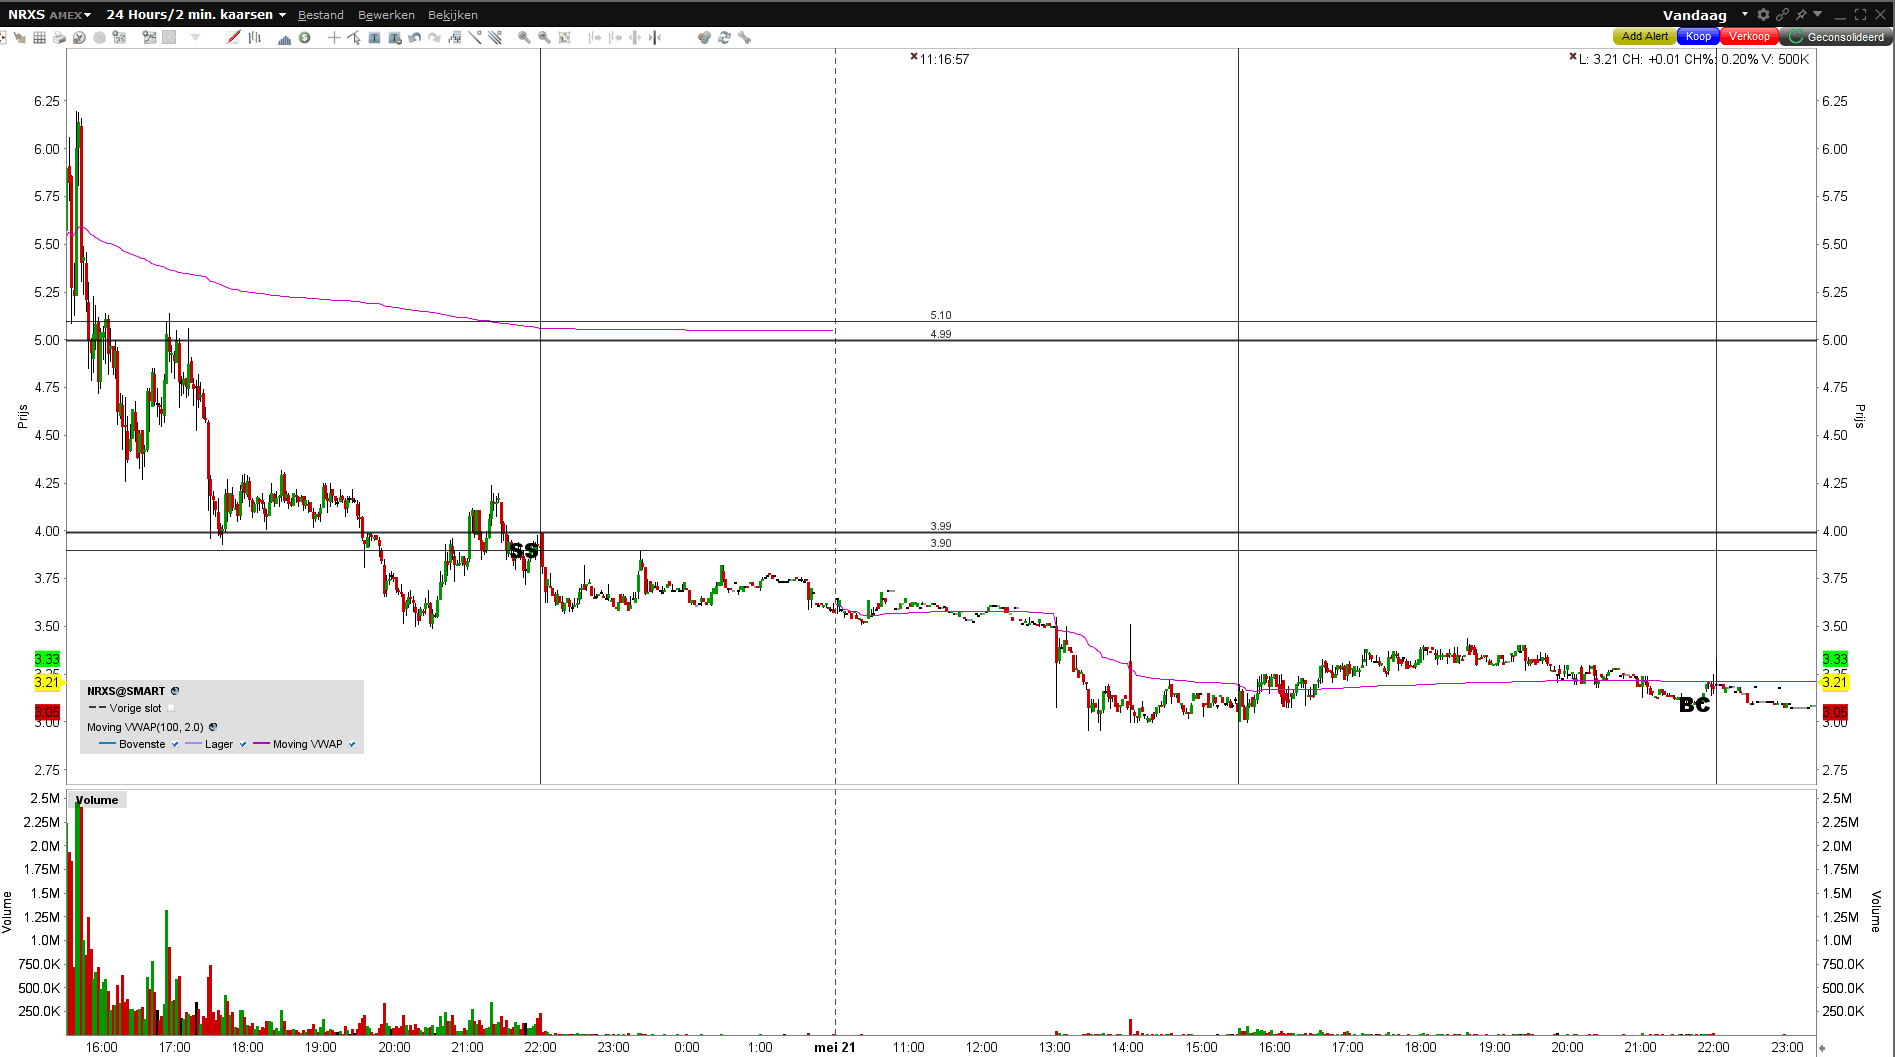Viewport: 1895px width, 1057px height.
Task: Click the globe info icon beside refresh
Action: pyautogui.click(x=704, y=38)
